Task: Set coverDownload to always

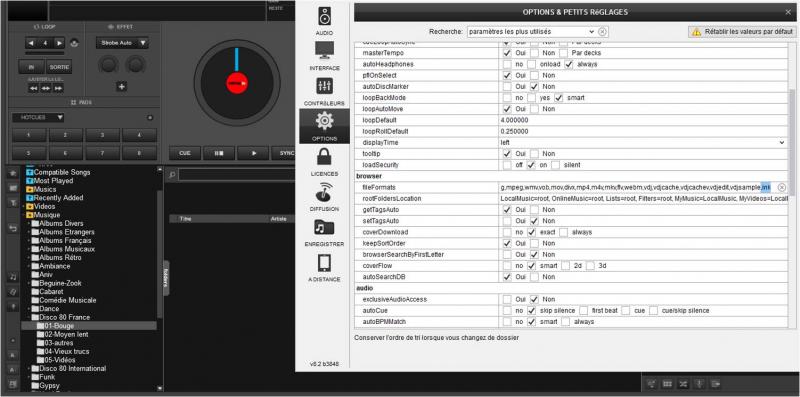Action: point(563,232)
